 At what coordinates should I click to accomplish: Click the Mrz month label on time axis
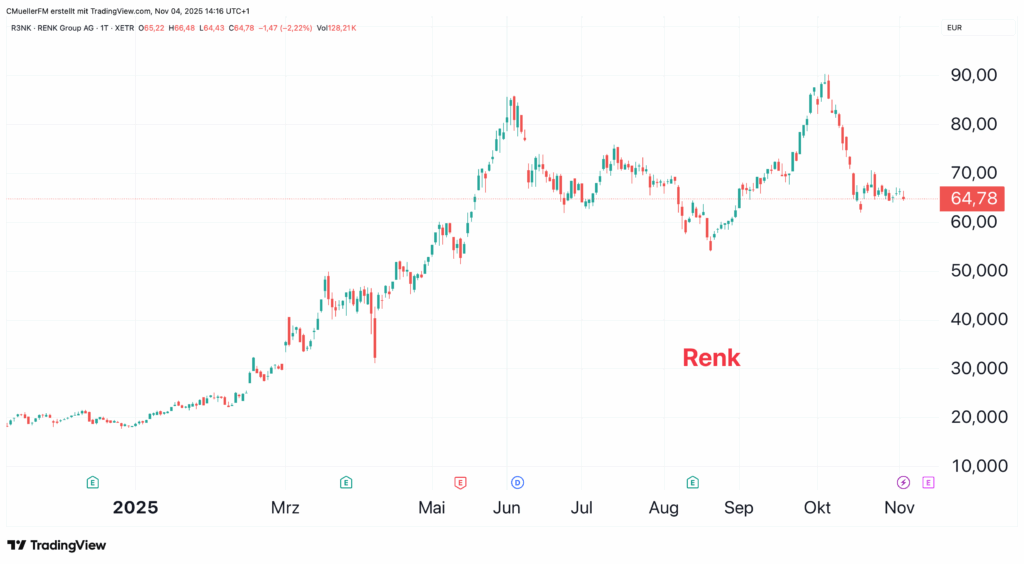point(285,508)
